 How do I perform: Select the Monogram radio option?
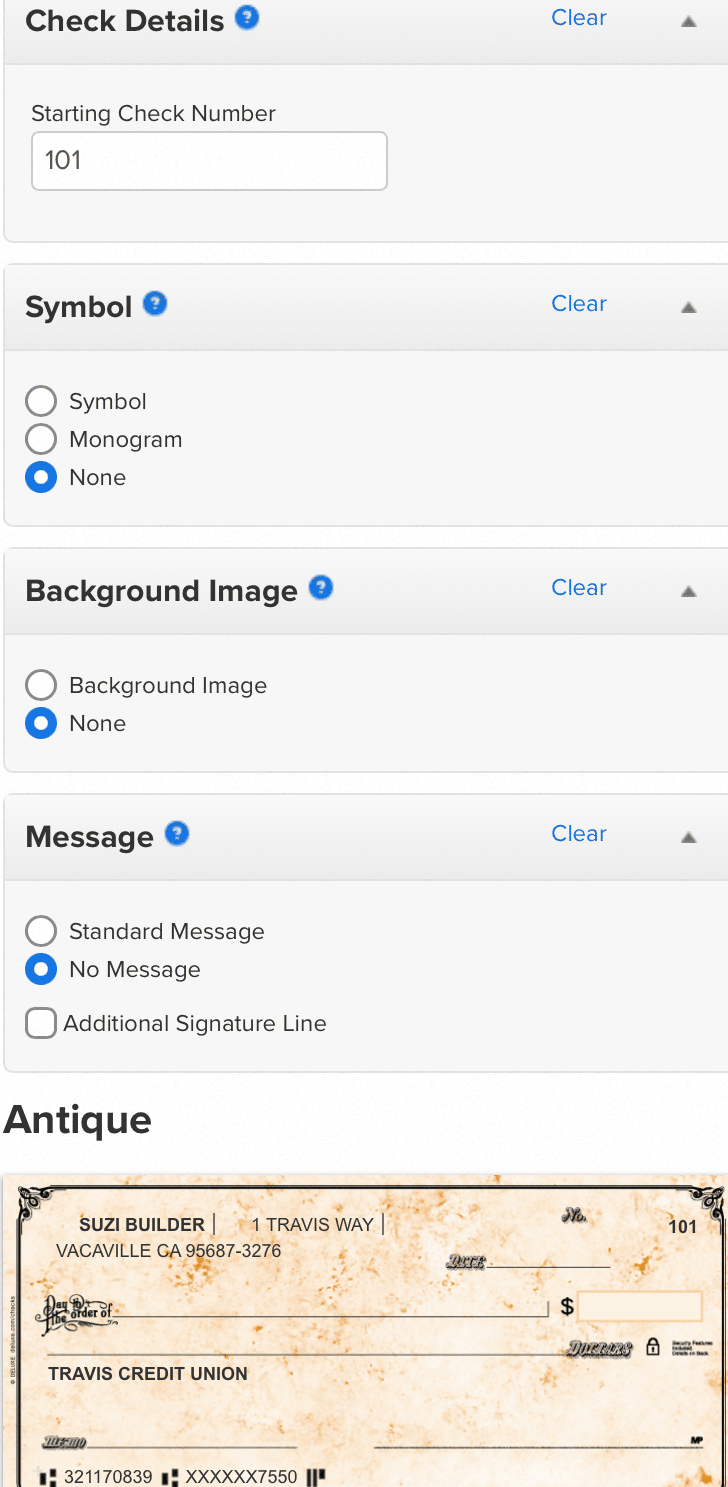[x=41, y=440]
